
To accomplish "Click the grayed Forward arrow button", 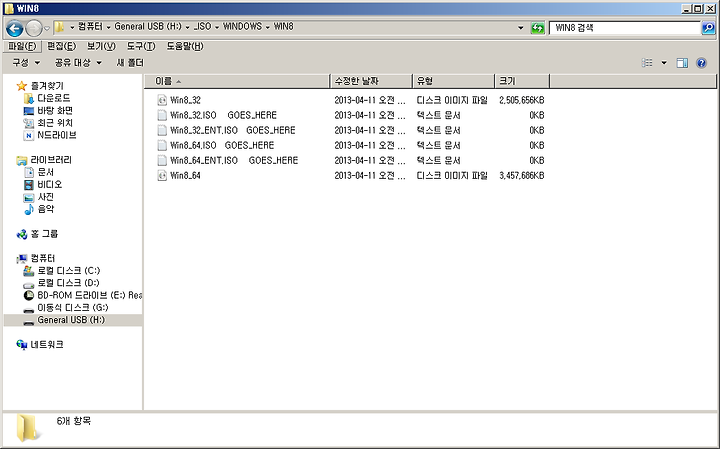I will pyautogui.click(x=34, y=29).
